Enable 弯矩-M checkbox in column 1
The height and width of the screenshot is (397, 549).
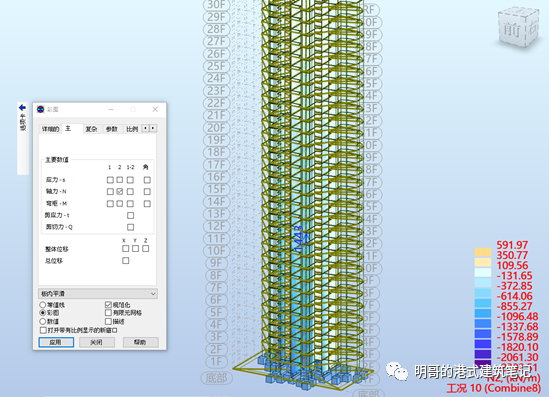[110, 203]
